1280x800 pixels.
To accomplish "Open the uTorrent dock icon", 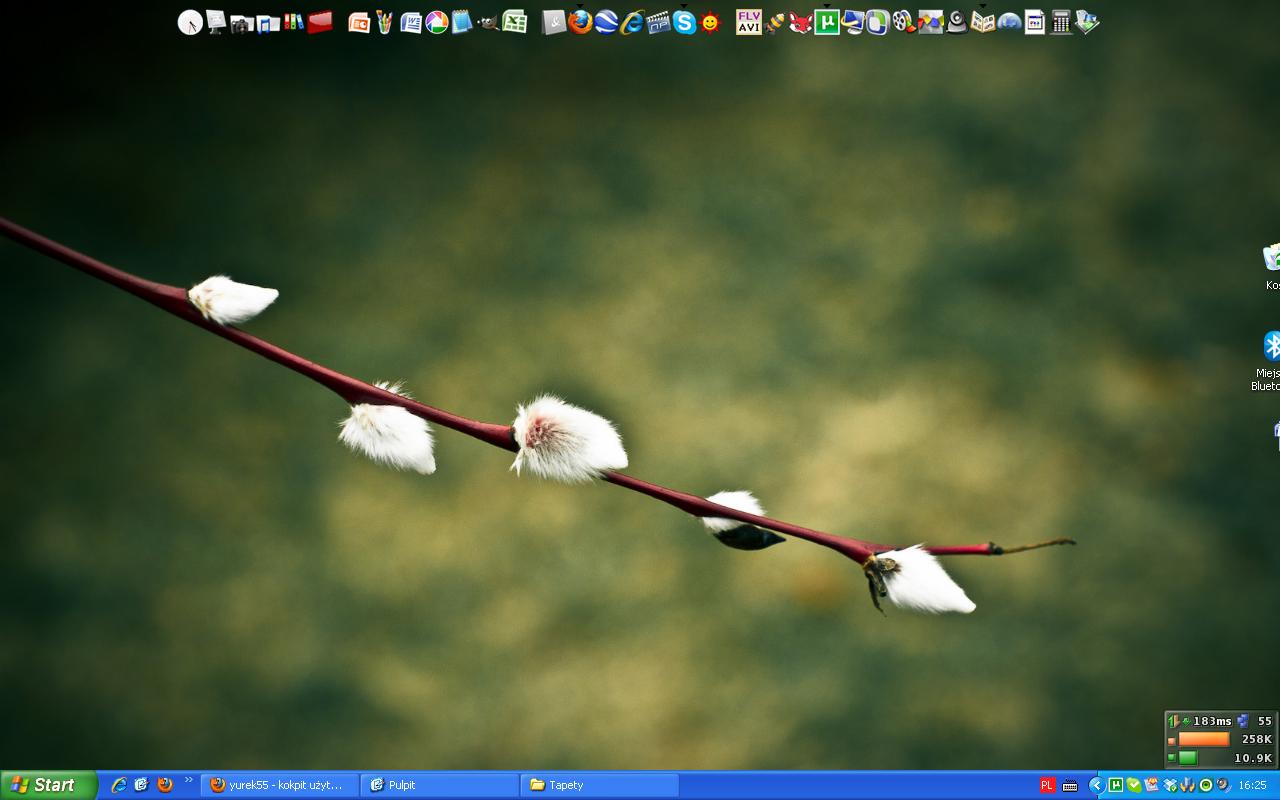I will [826, 22].
